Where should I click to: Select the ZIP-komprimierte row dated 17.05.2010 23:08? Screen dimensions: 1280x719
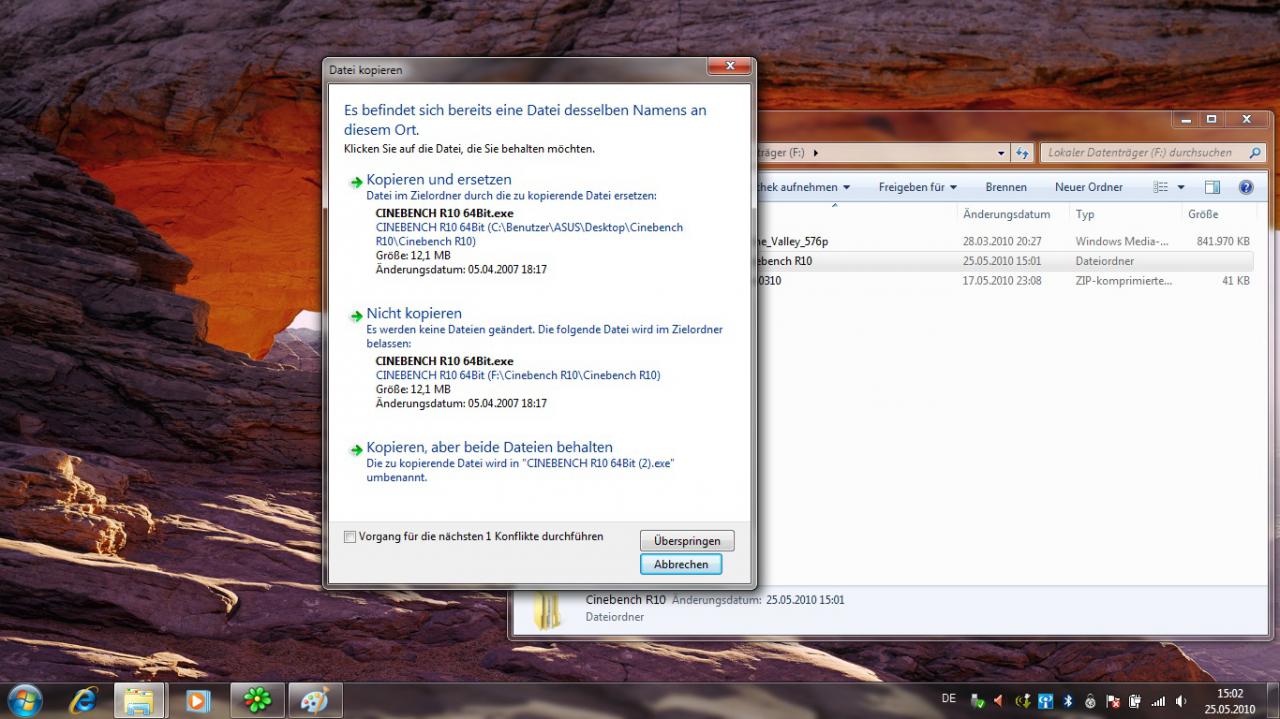point(1004,281)
